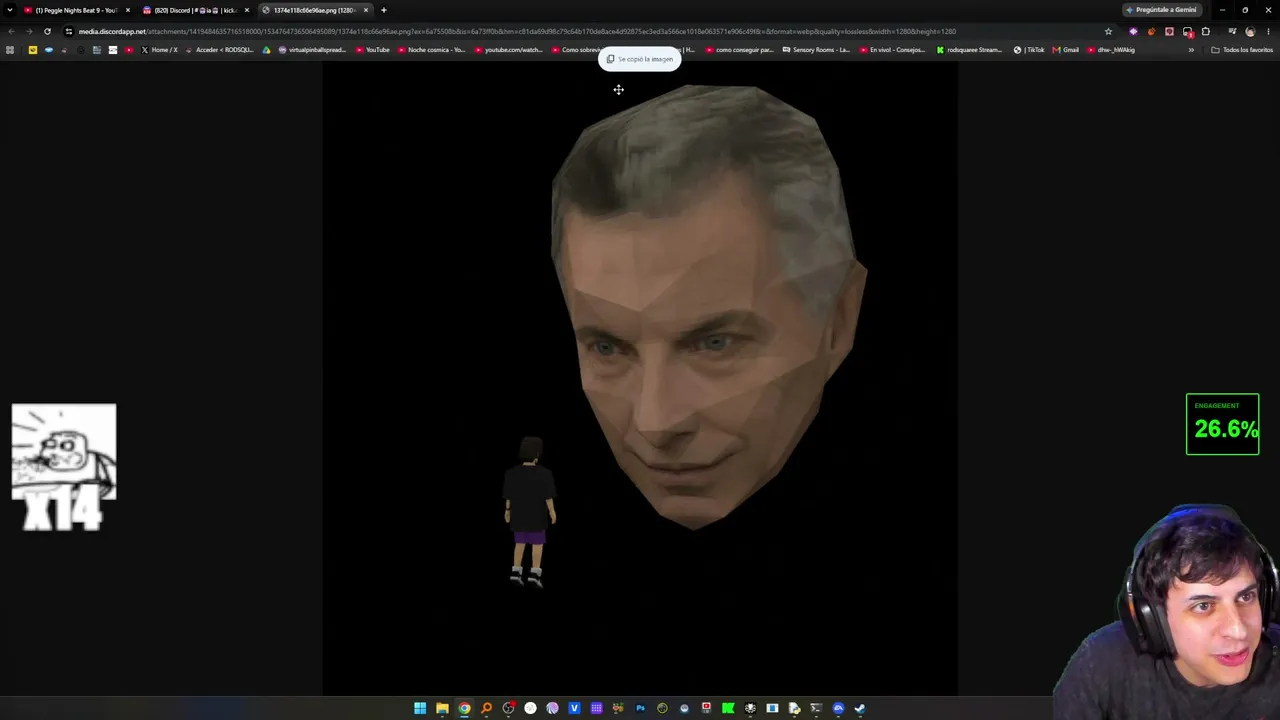
Task: Open the blue V app in taskbar
Action: point(574,708)
